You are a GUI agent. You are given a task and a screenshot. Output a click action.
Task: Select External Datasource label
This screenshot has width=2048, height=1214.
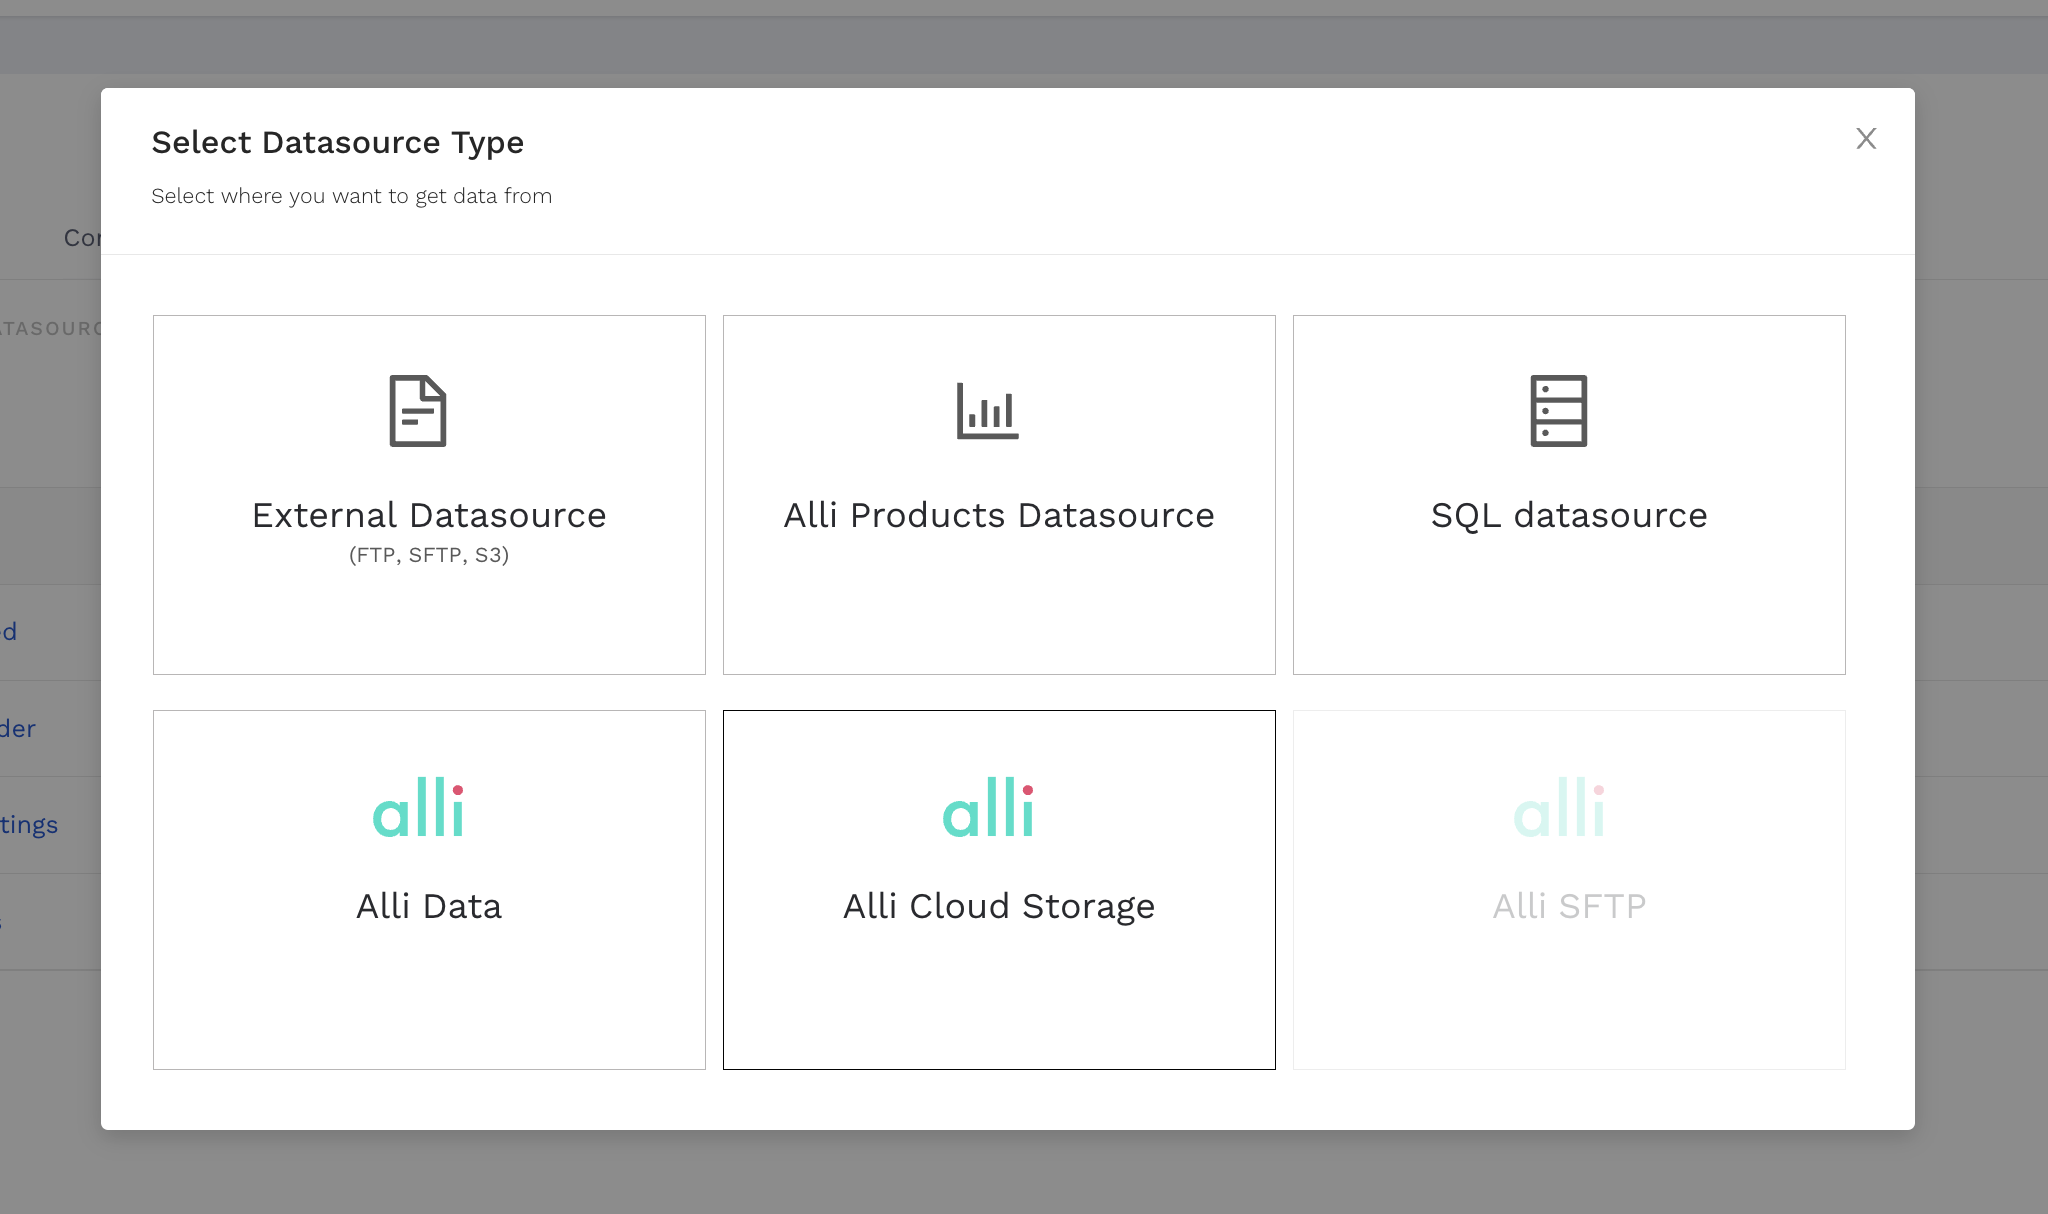[429, 515]
